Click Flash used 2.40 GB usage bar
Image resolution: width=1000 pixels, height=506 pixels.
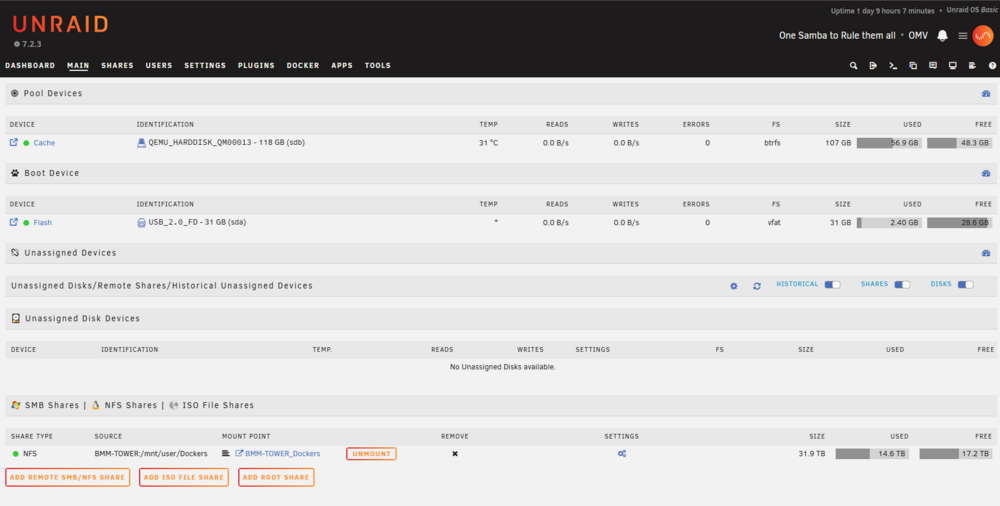click(x=888, y=223)
